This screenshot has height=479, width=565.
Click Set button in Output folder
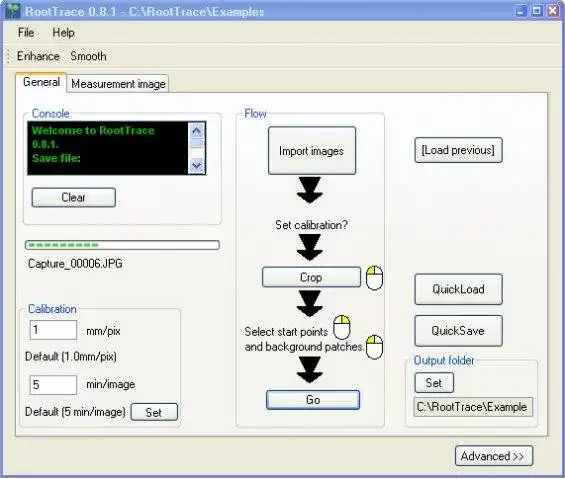point(434,383)
